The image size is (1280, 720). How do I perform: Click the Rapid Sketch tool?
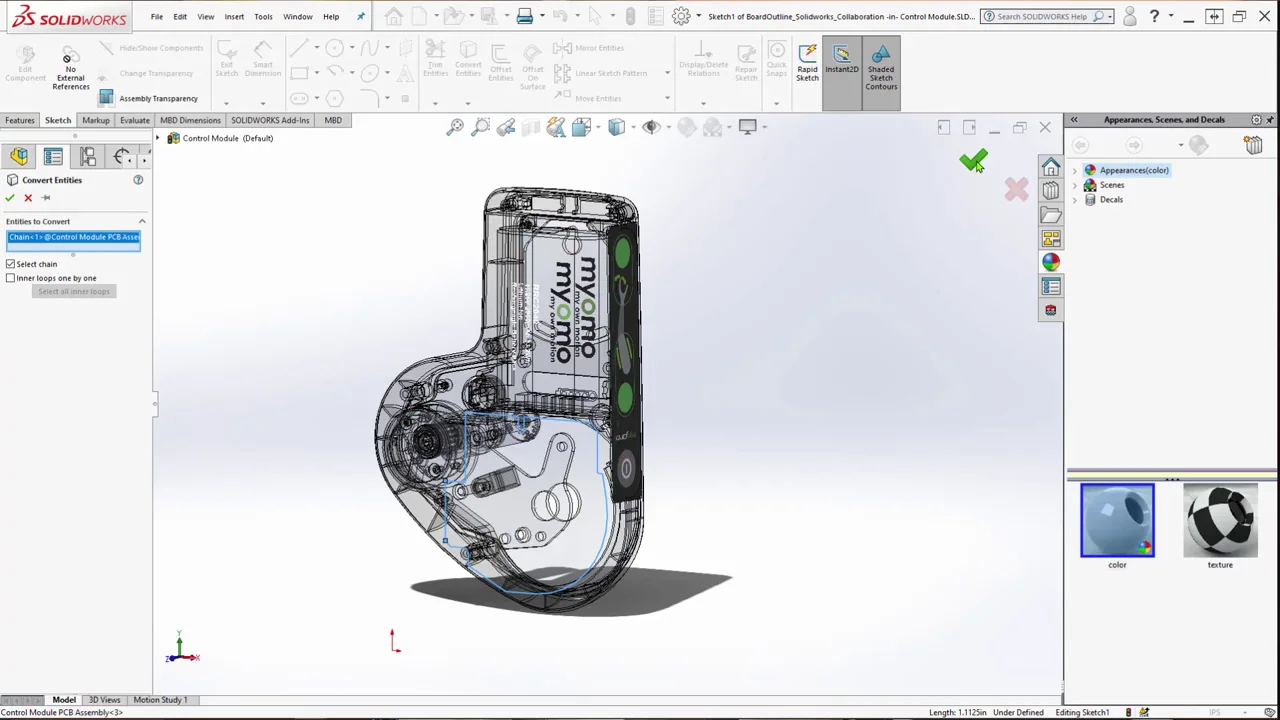[807, 64]
